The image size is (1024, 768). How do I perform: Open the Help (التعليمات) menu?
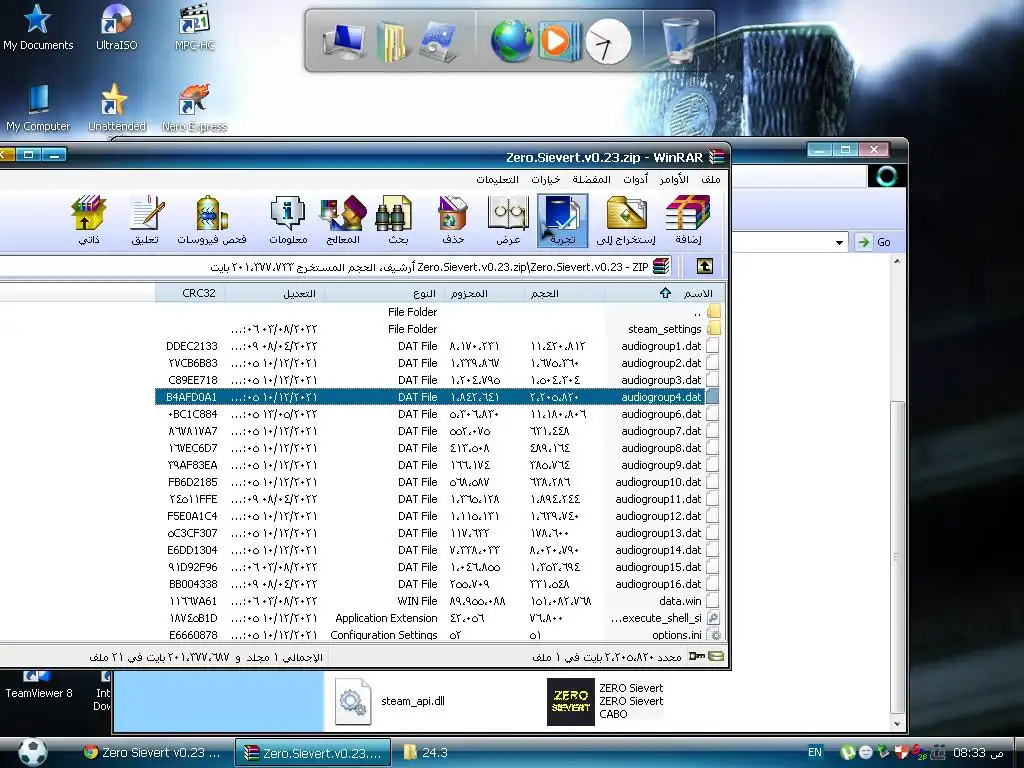[497, 179]
